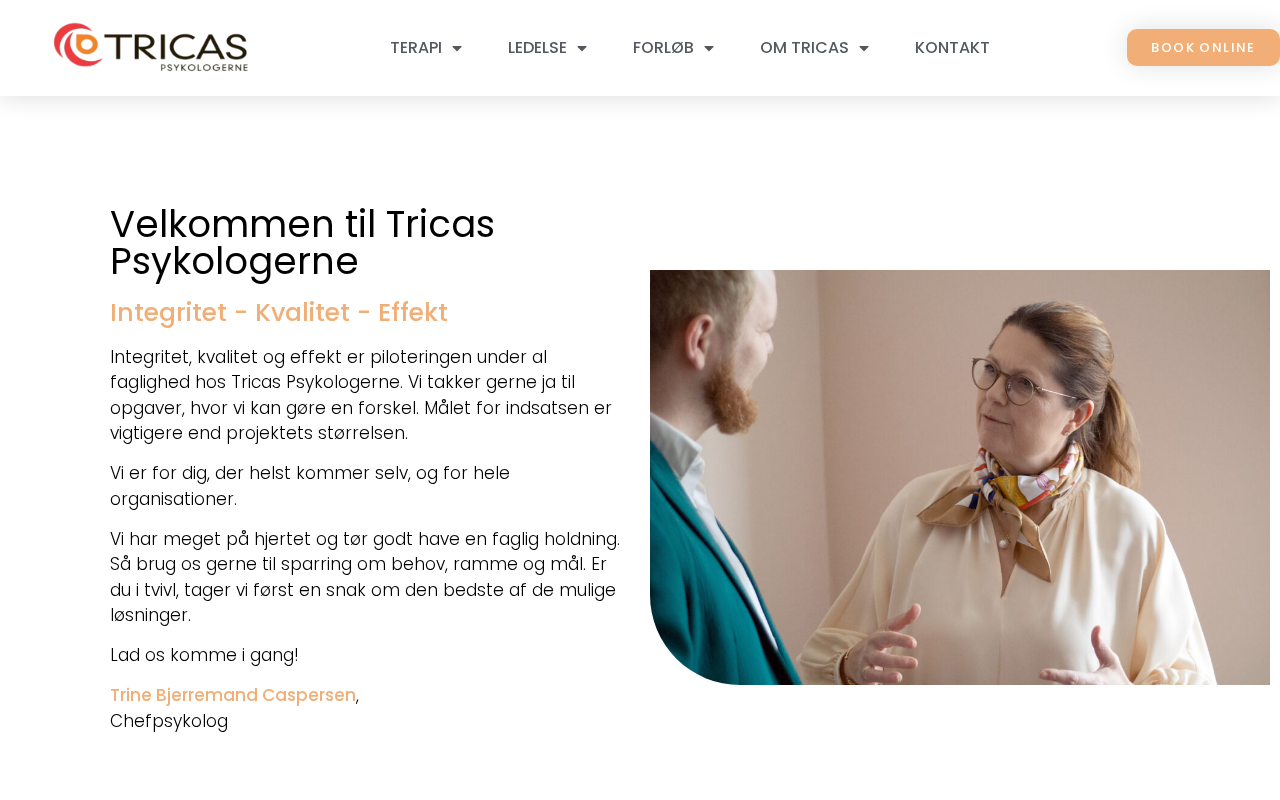Click paragraph starting 'Vi er for dig'
Viewport: 1280px width, 800px height.
pos(310,486)
